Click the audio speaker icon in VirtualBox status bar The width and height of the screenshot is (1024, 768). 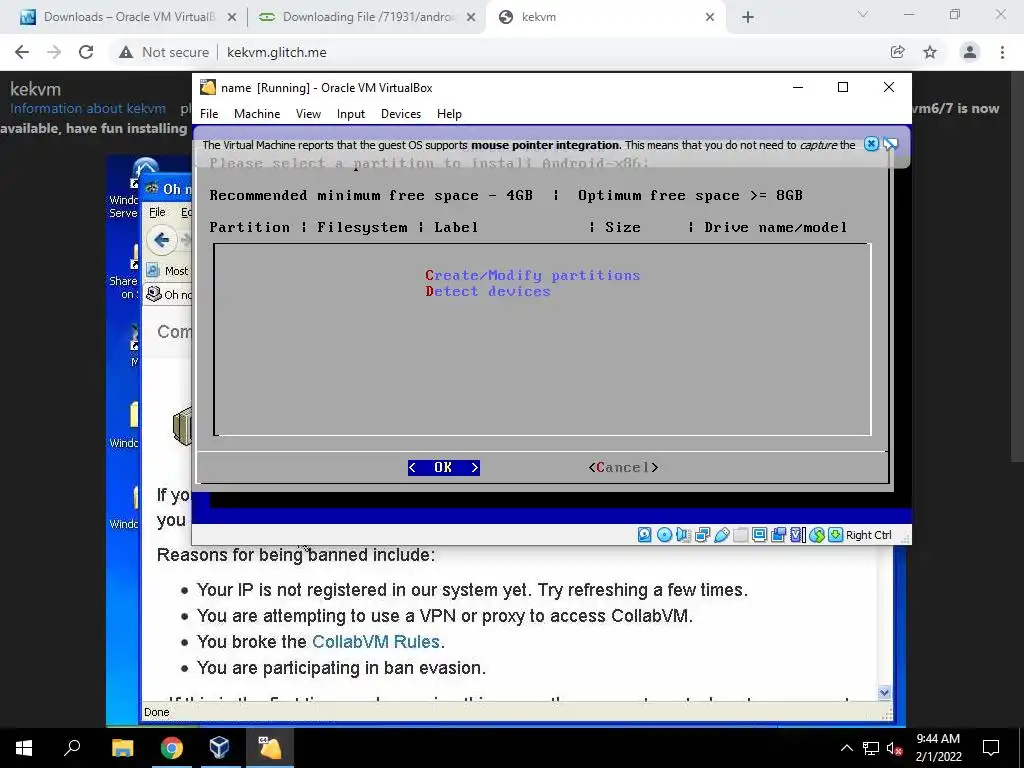pos(683,536)
